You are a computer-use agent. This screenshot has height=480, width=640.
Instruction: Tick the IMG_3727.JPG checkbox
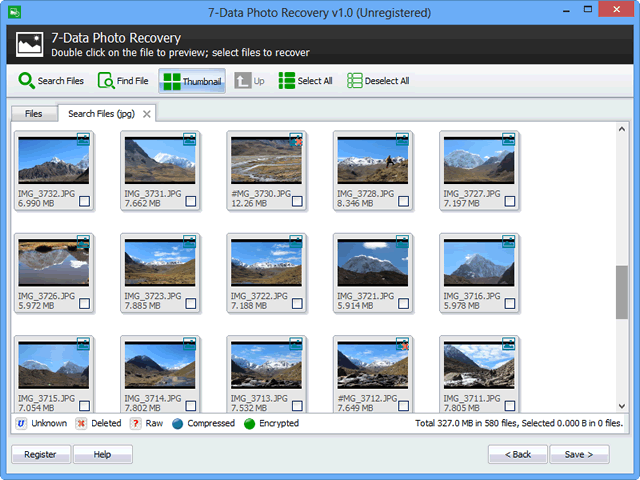510,201
